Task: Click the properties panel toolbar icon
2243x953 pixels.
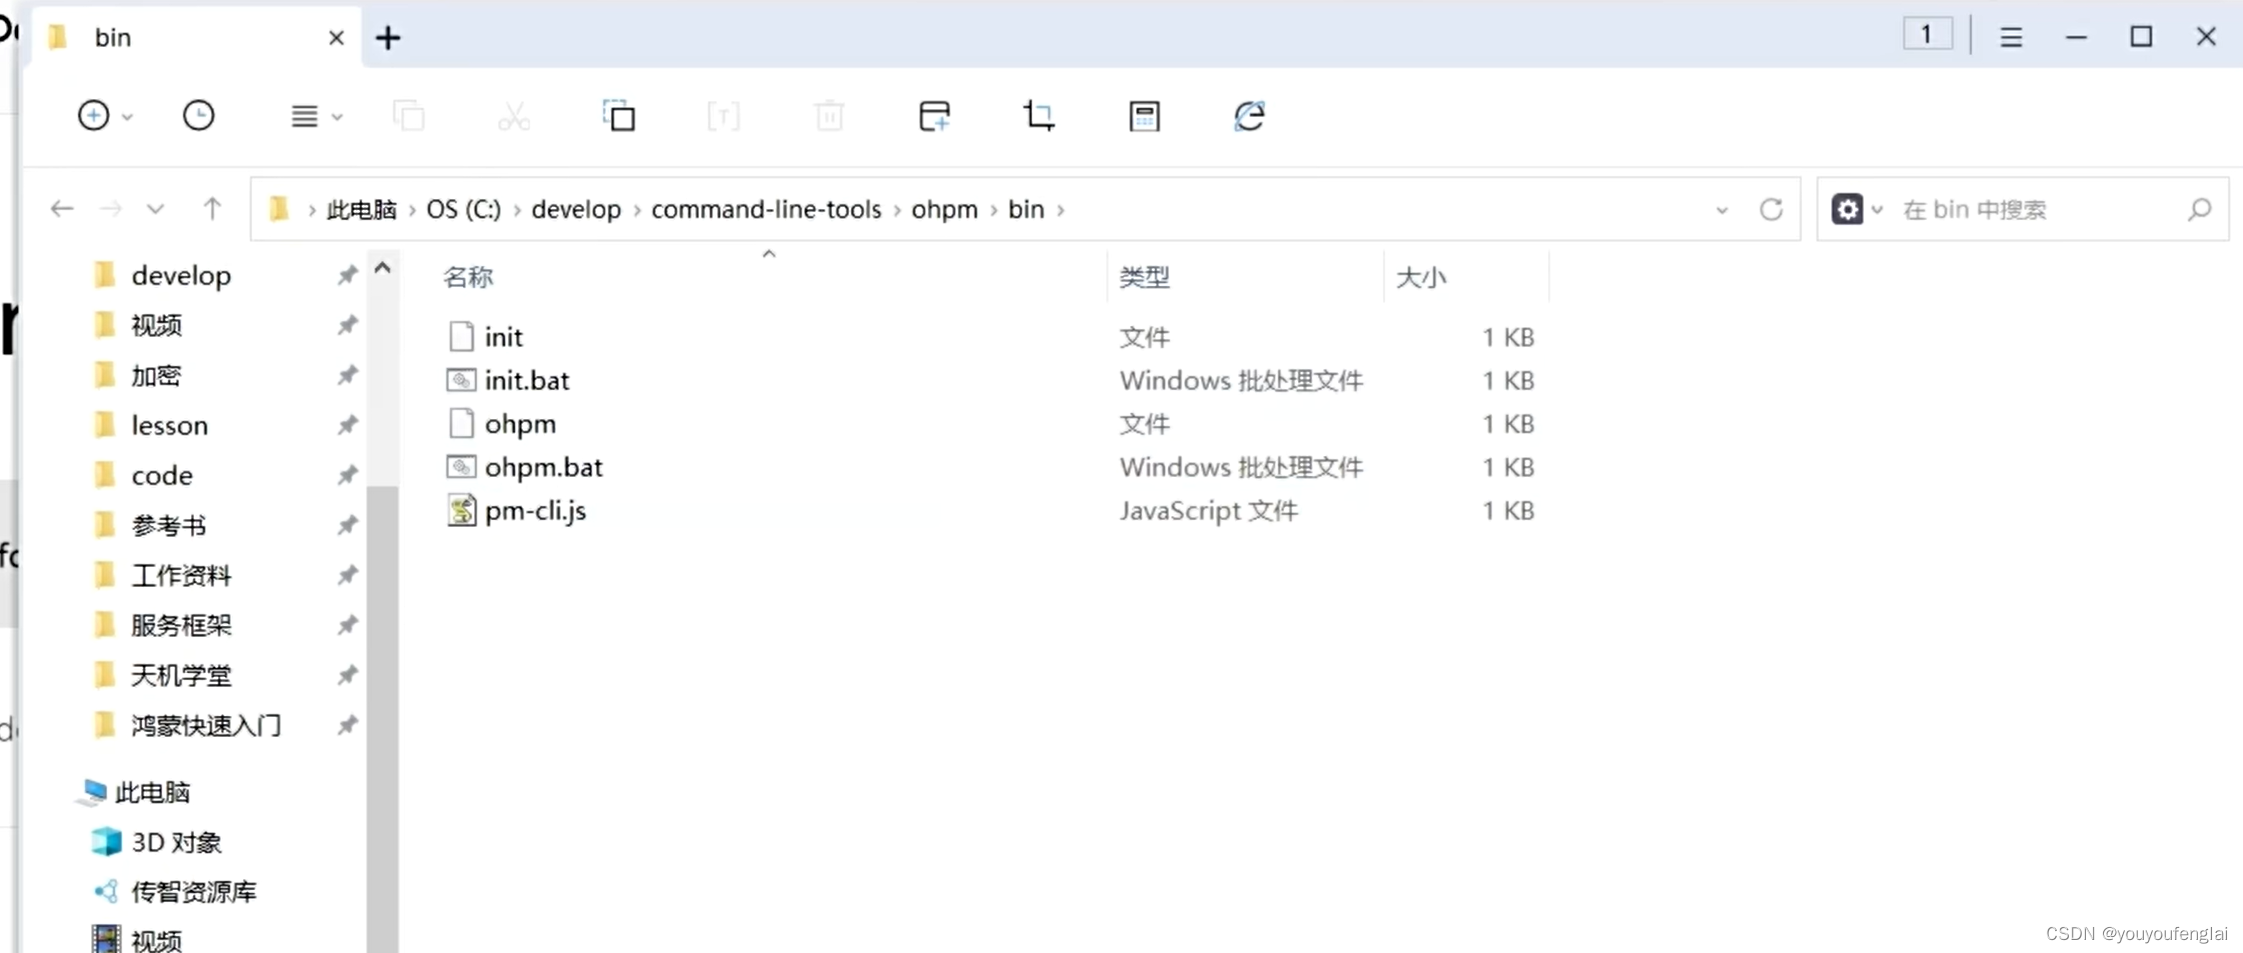Action: tap(1144, 116)
